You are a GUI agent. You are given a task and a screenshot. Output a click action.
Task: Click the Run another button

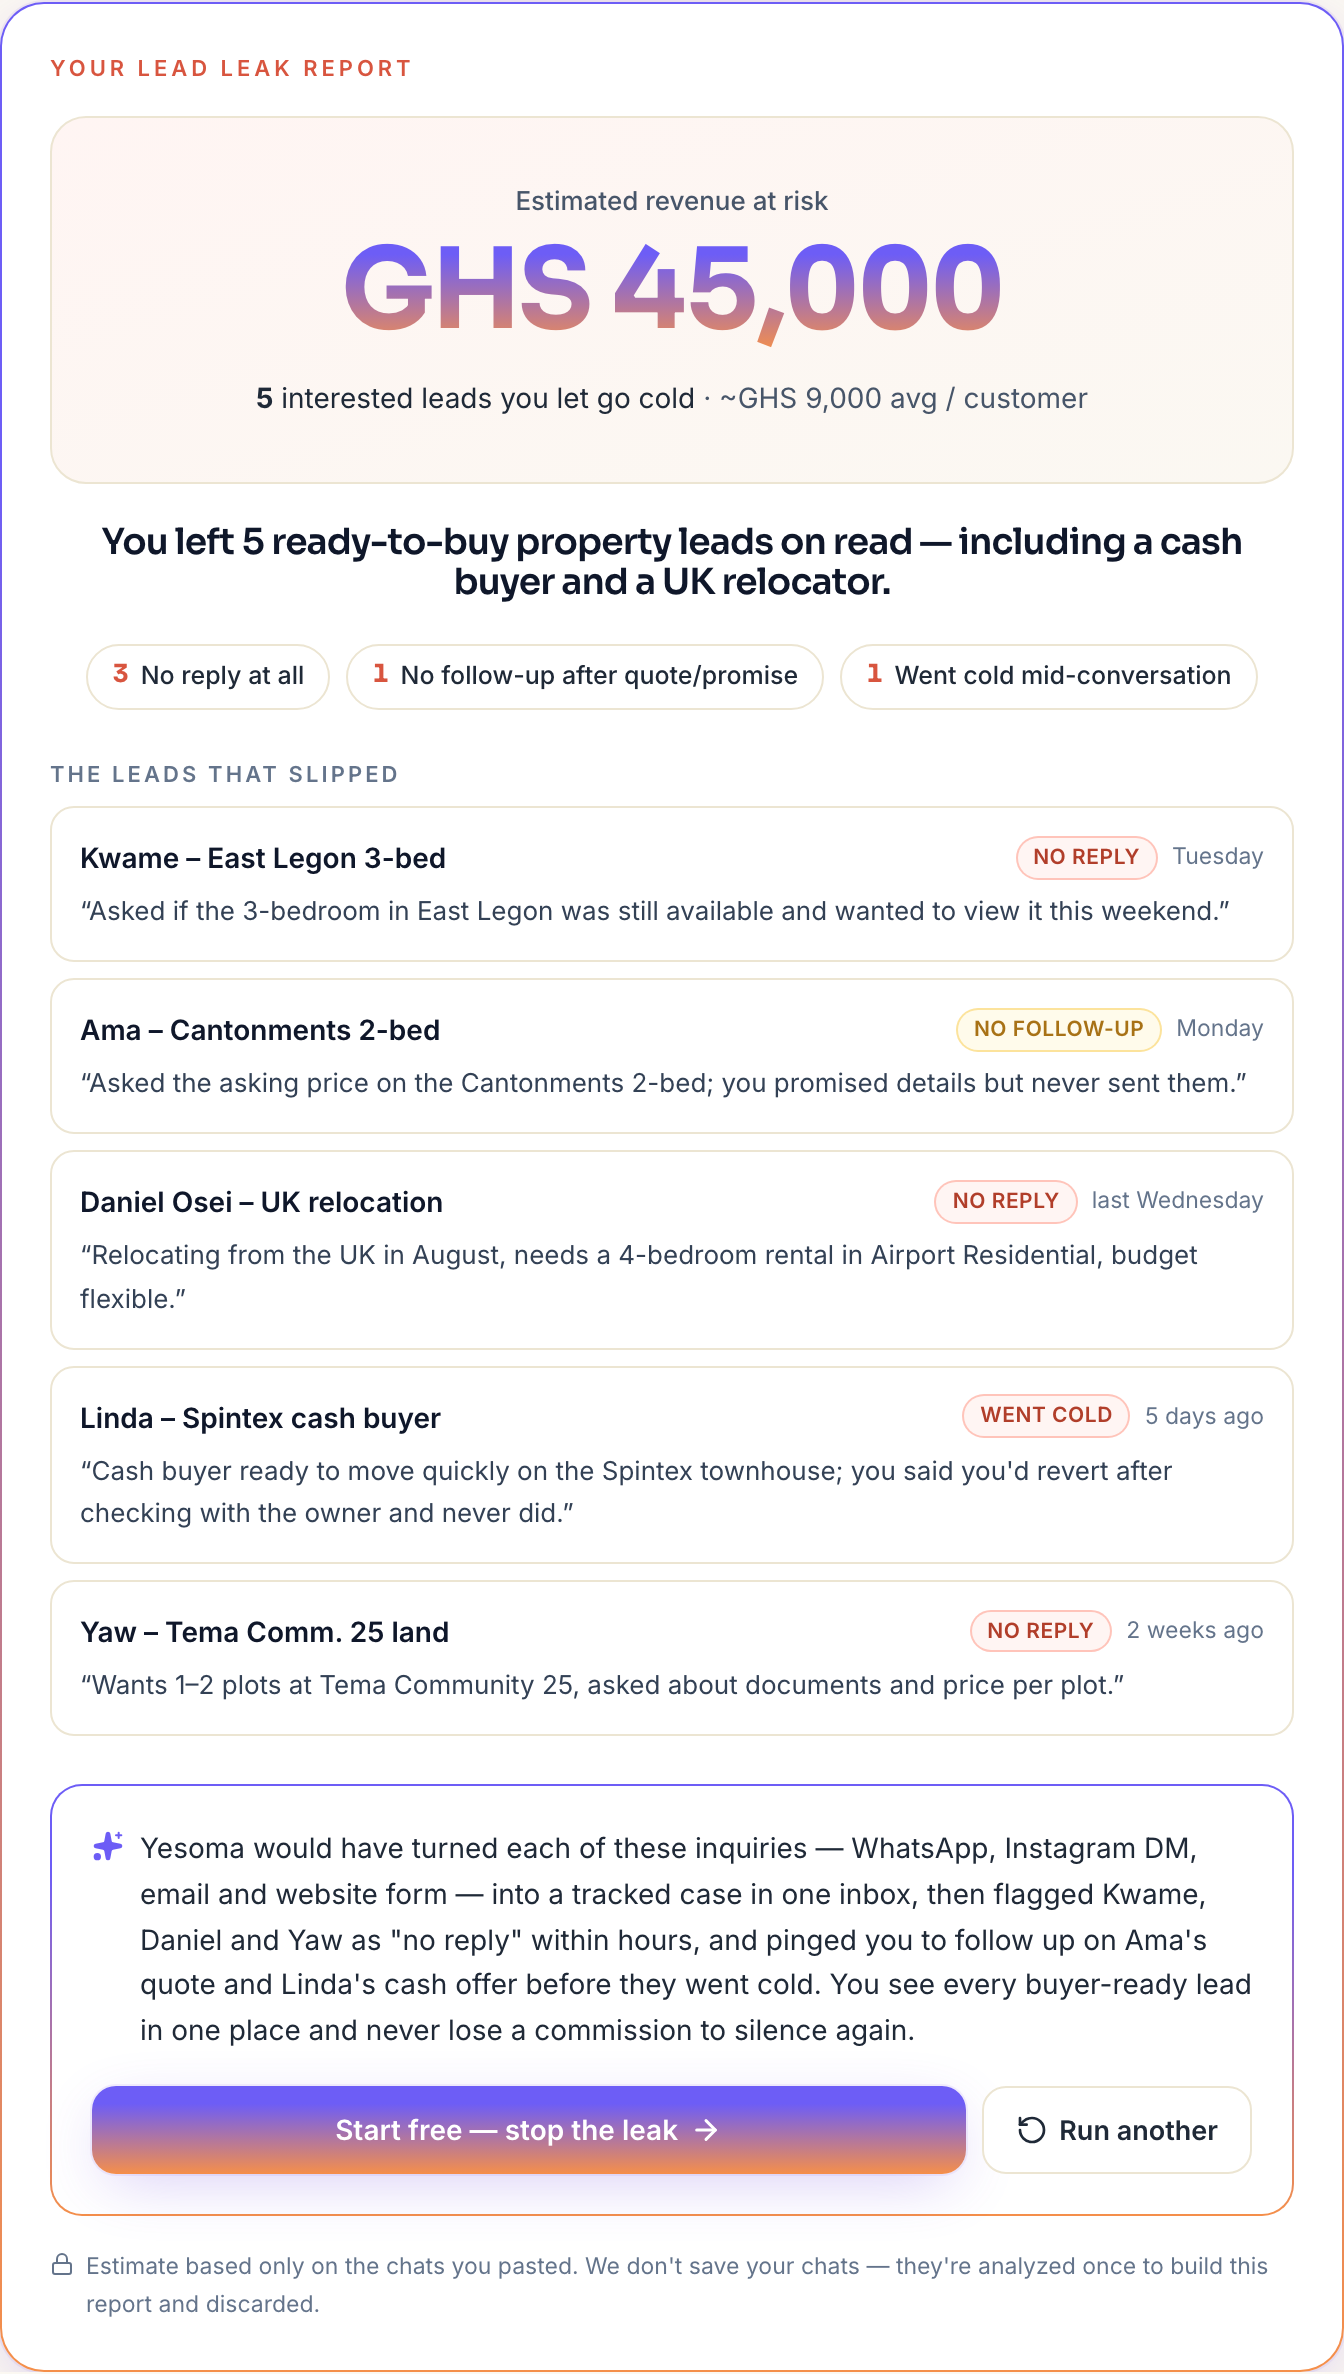click(1116, 2130)
